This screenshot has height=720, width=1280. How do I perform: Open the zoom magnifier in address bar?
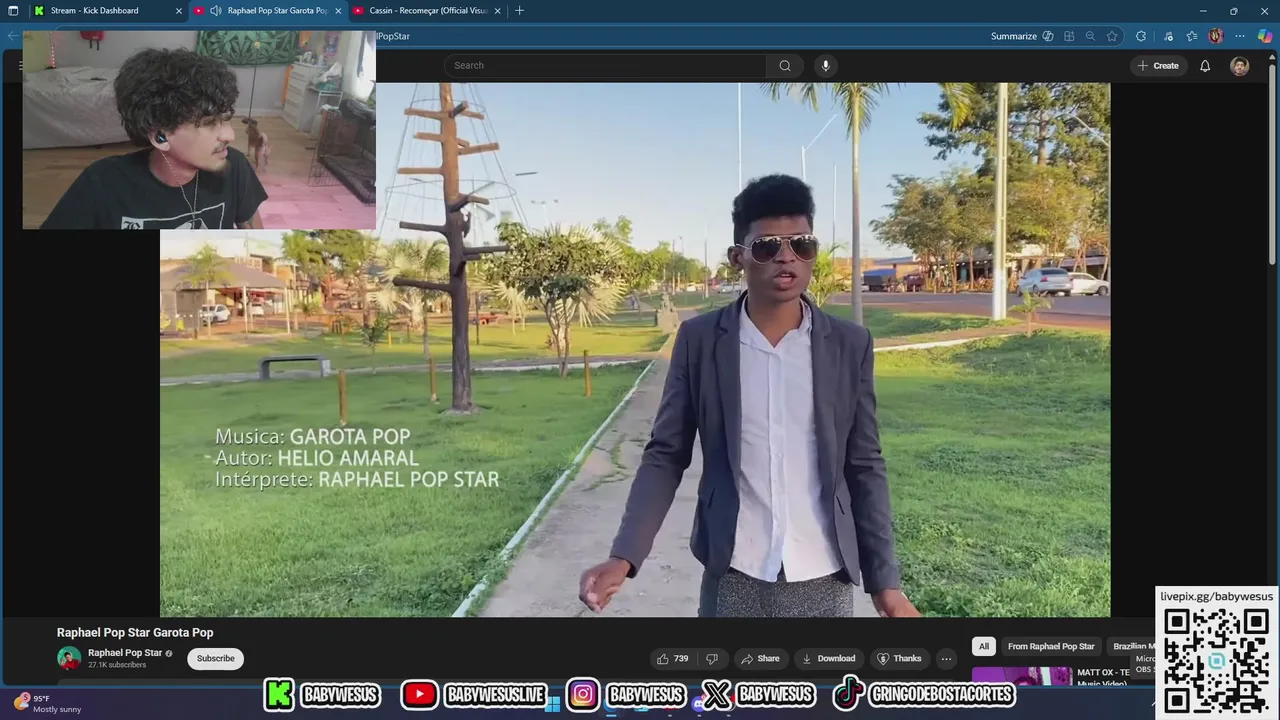1090,36
